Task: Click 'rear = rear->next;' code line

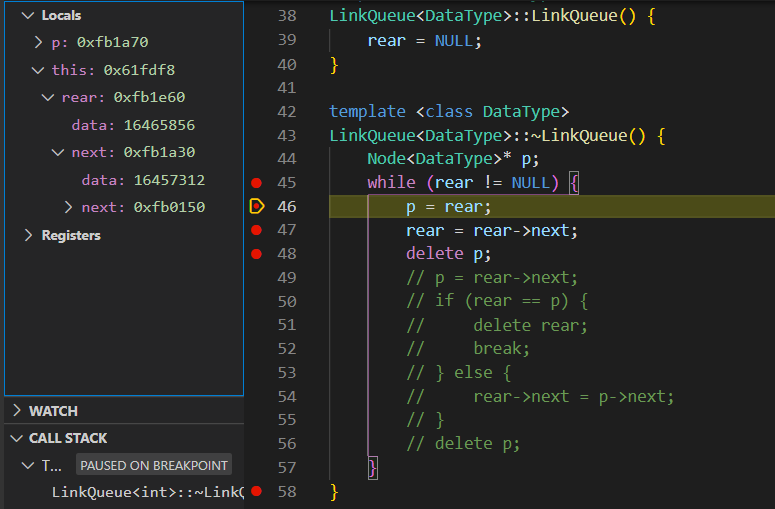Action: [x=492, y=230]
